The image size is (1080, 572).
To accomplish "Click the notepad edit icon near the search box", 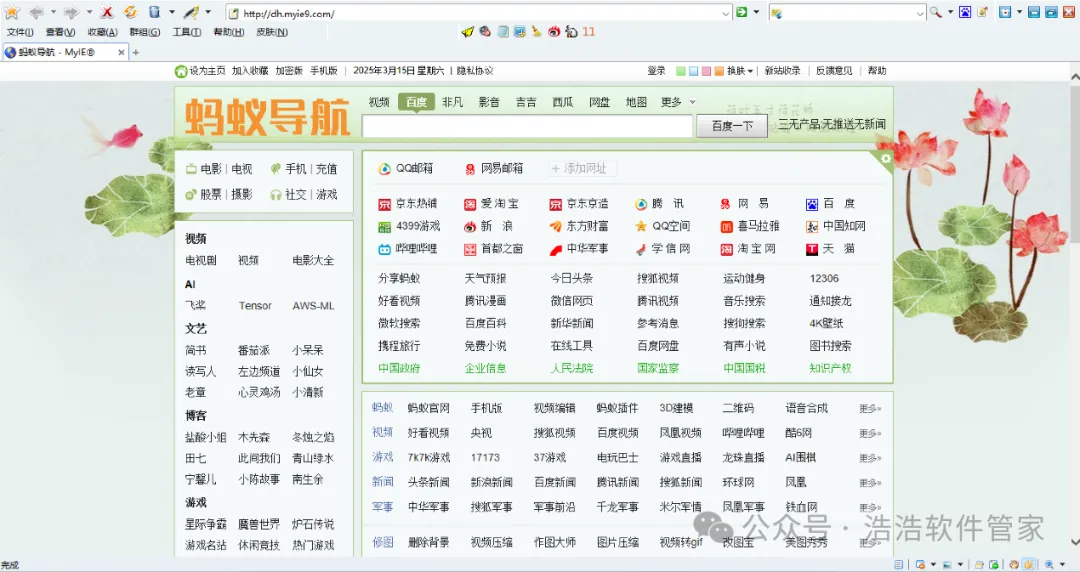I will tap(983, 12).
